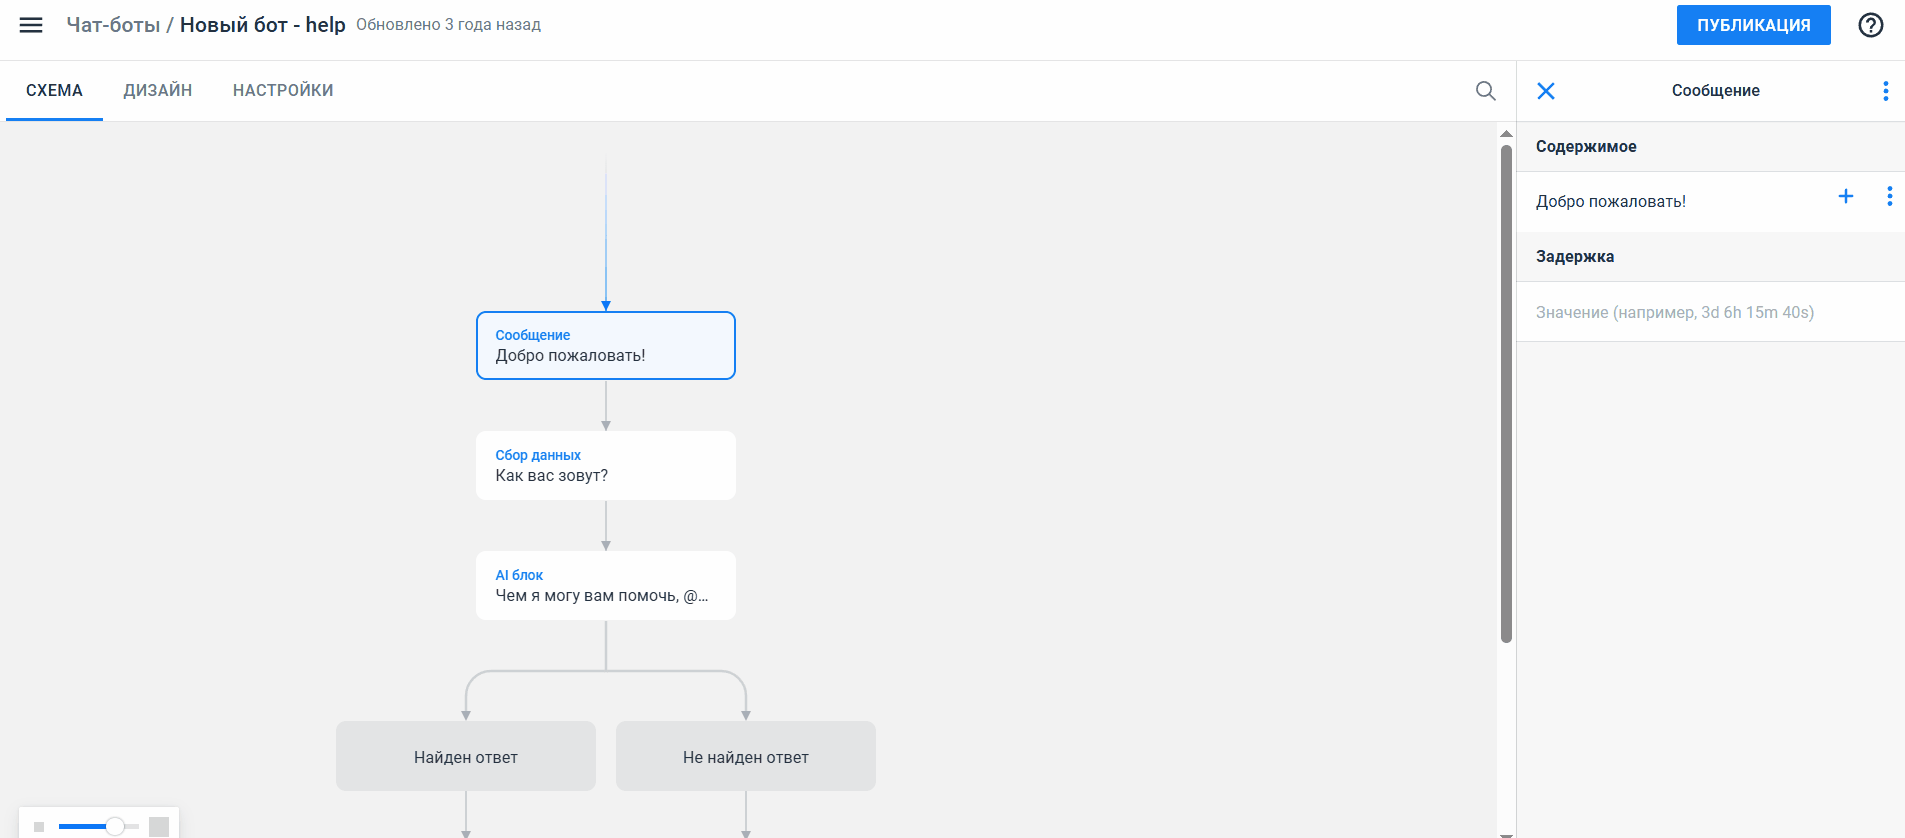Select the 'AI блок' node

tap(605, 586)
